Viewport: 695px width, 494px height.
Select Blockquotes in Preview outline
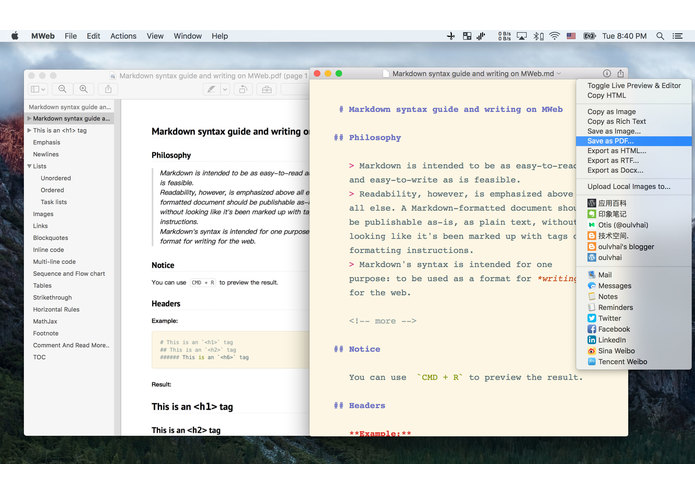[51, 238]
